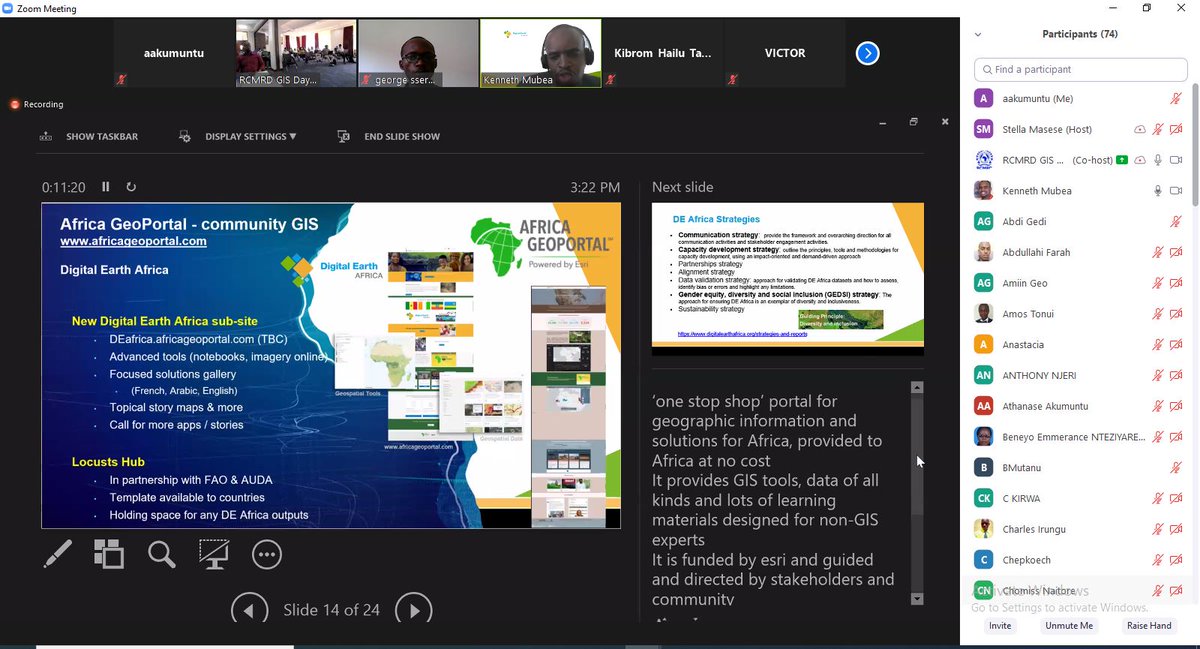Click Amos Tonui profile photo avatar
The width and height of the screenshot is (1200, 649).
coord(984,314)
